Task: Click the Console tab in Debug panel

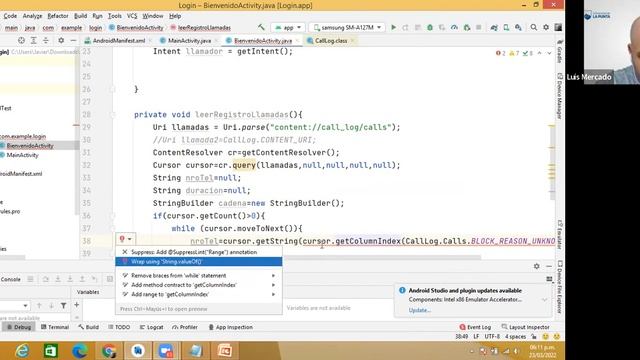Action: pyautogui.click(x=11, y=279)
